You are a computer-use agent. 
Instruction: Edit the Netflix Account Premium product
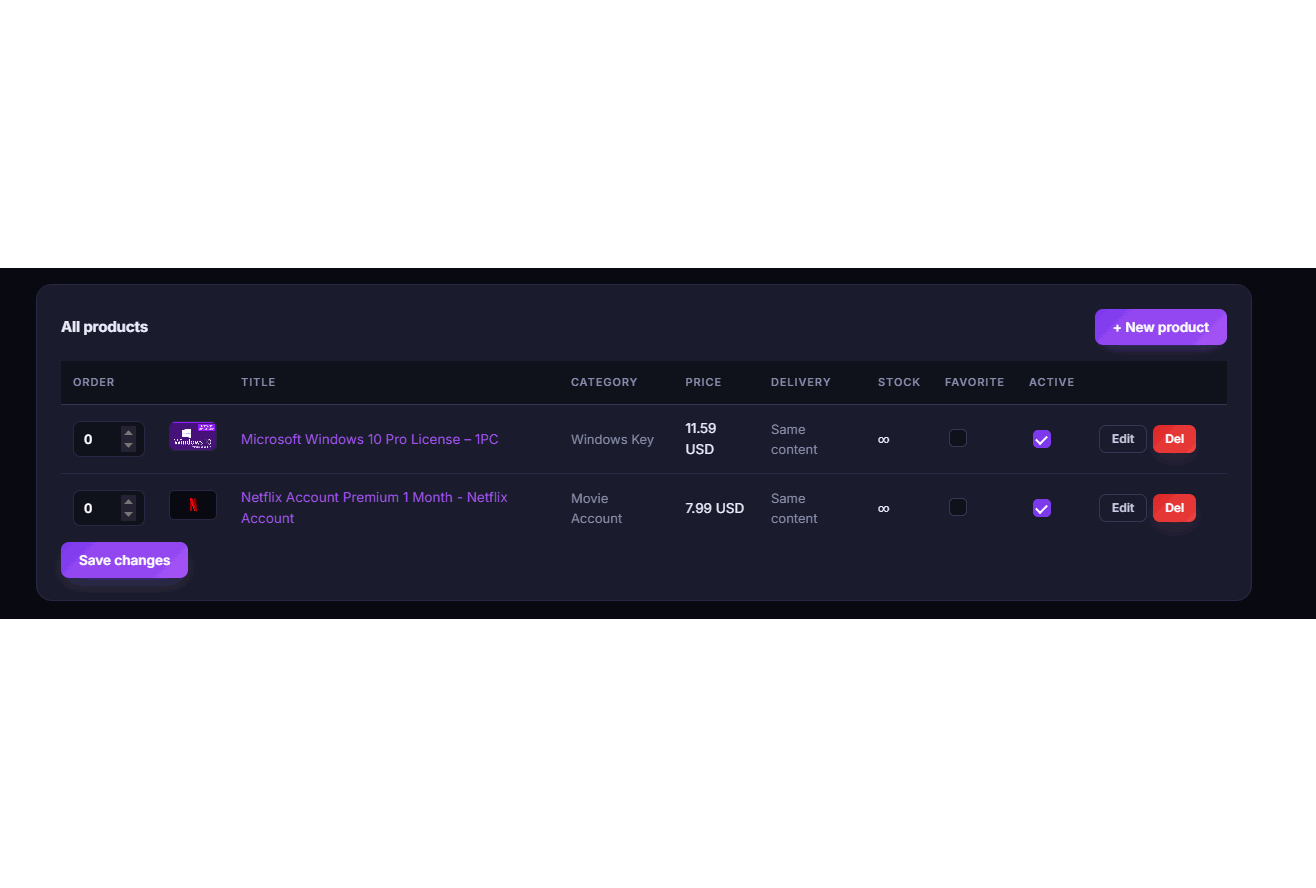pos(1123,508)
